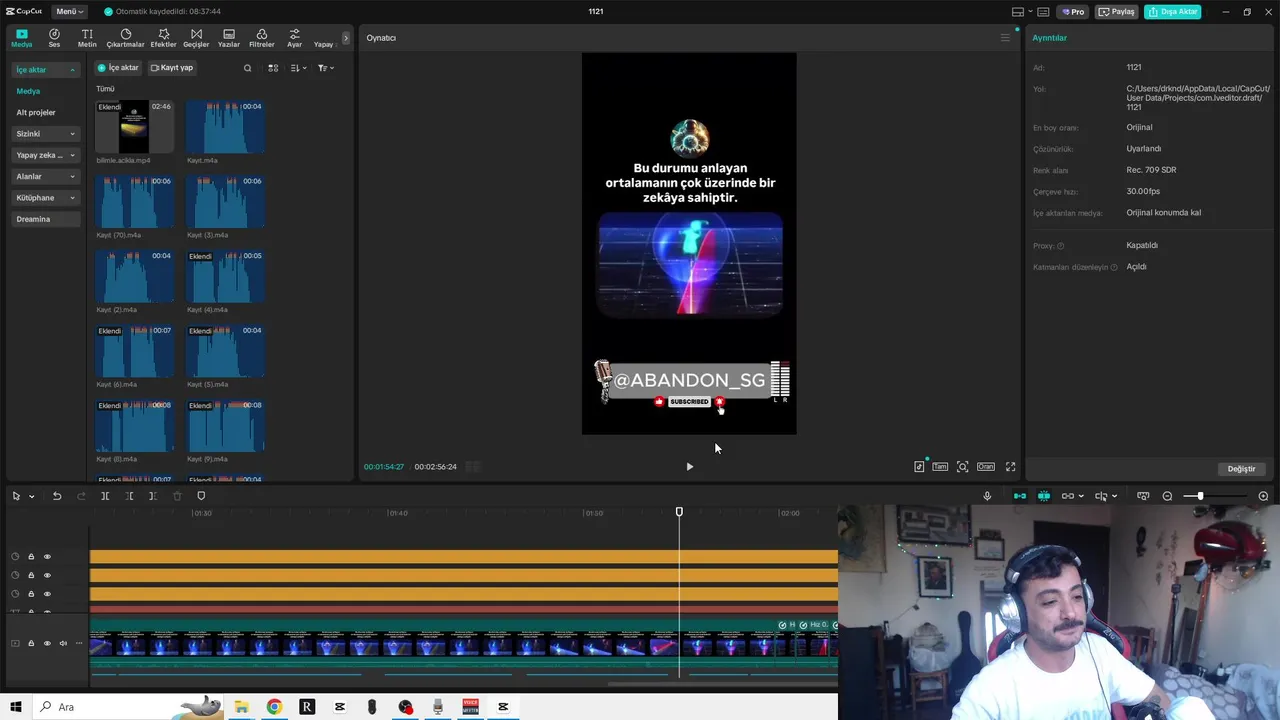
Task: Play the preview video
Action: pyautogui.click(x=689, y=467)
